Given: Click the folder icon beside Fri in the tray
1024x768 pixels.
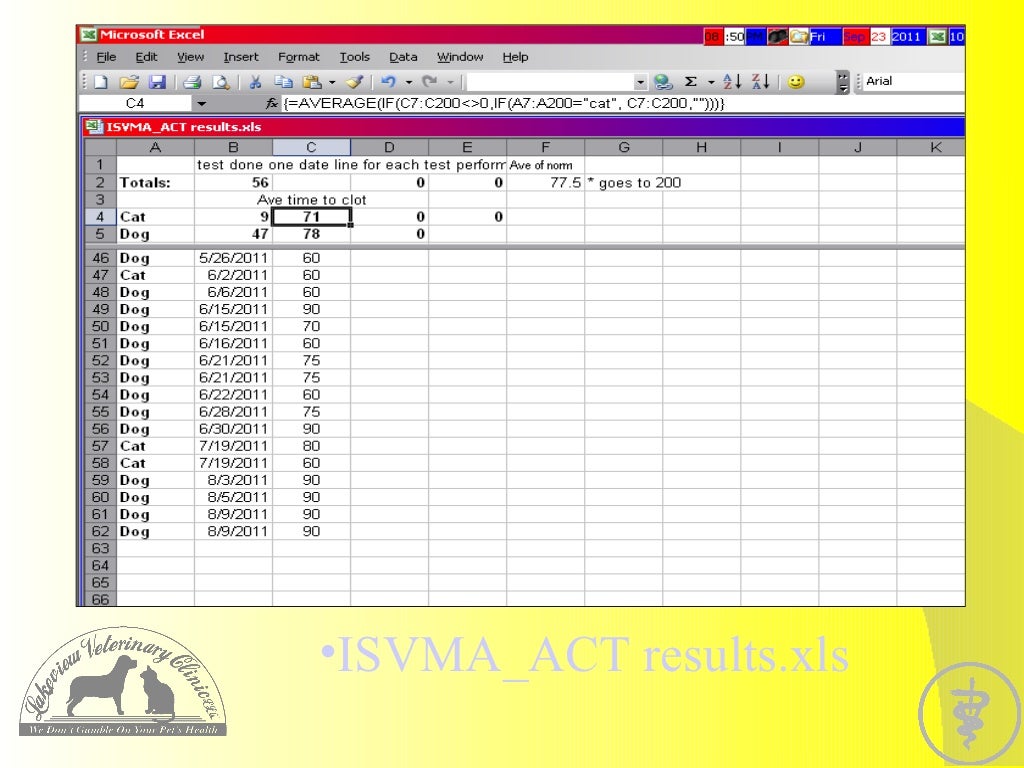Looking at the screenshot, I should 799,37.
